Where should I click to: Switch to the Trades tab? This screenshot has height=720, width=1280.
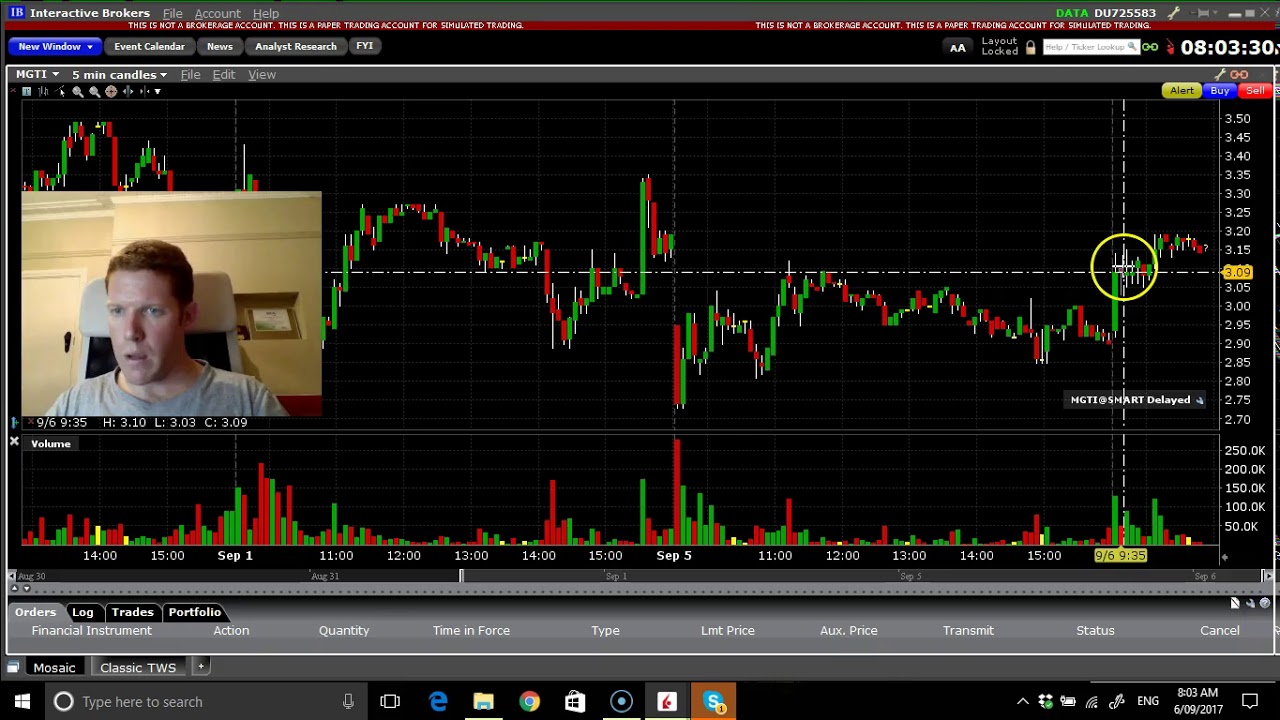pos(132,612)
